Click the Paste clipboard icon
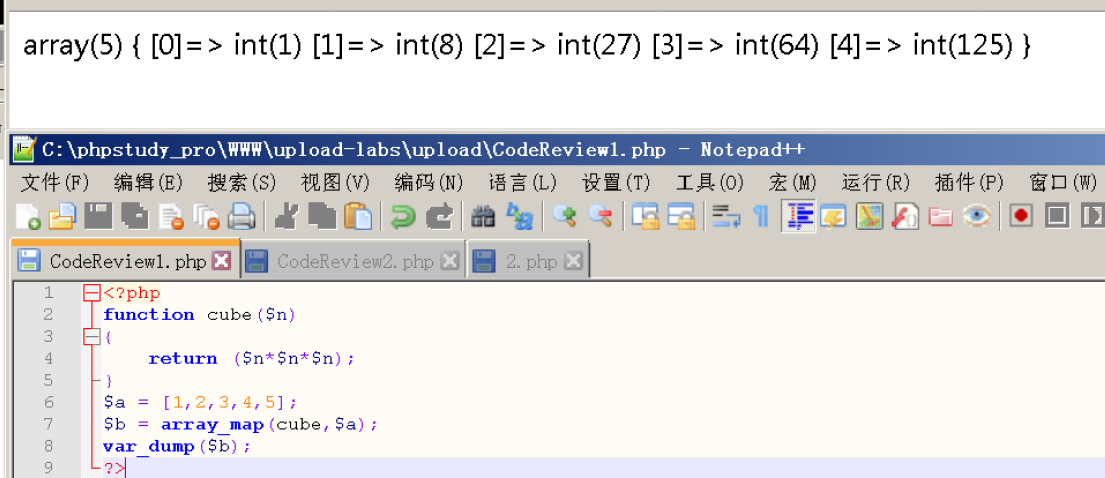The height and width of the screenshot is (478, 1105). click(358, 216)
